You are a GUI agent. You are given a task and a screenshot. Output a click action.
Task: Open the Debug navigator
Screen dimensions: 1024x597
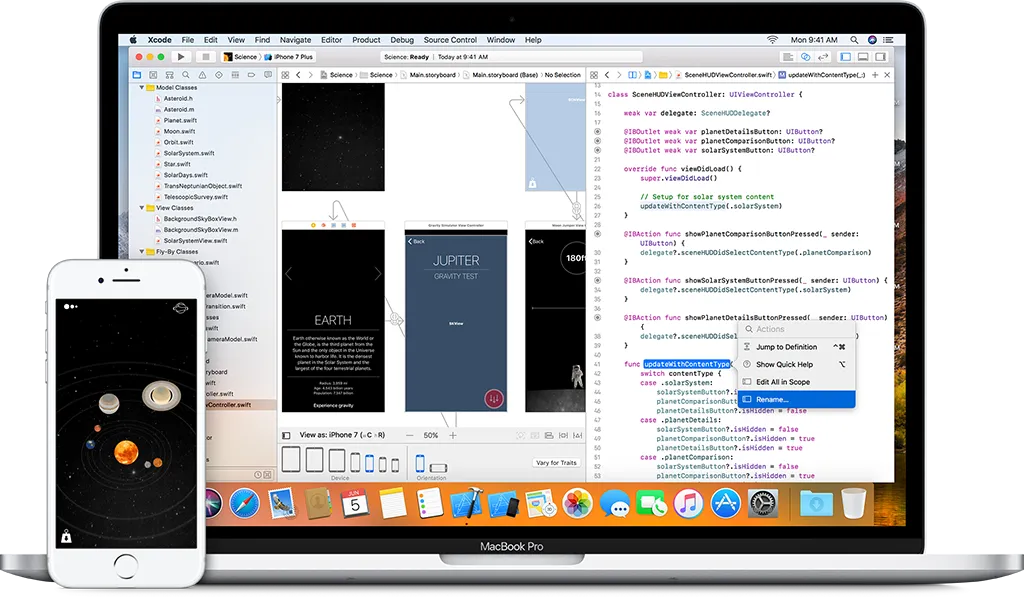tap(235, 75)
